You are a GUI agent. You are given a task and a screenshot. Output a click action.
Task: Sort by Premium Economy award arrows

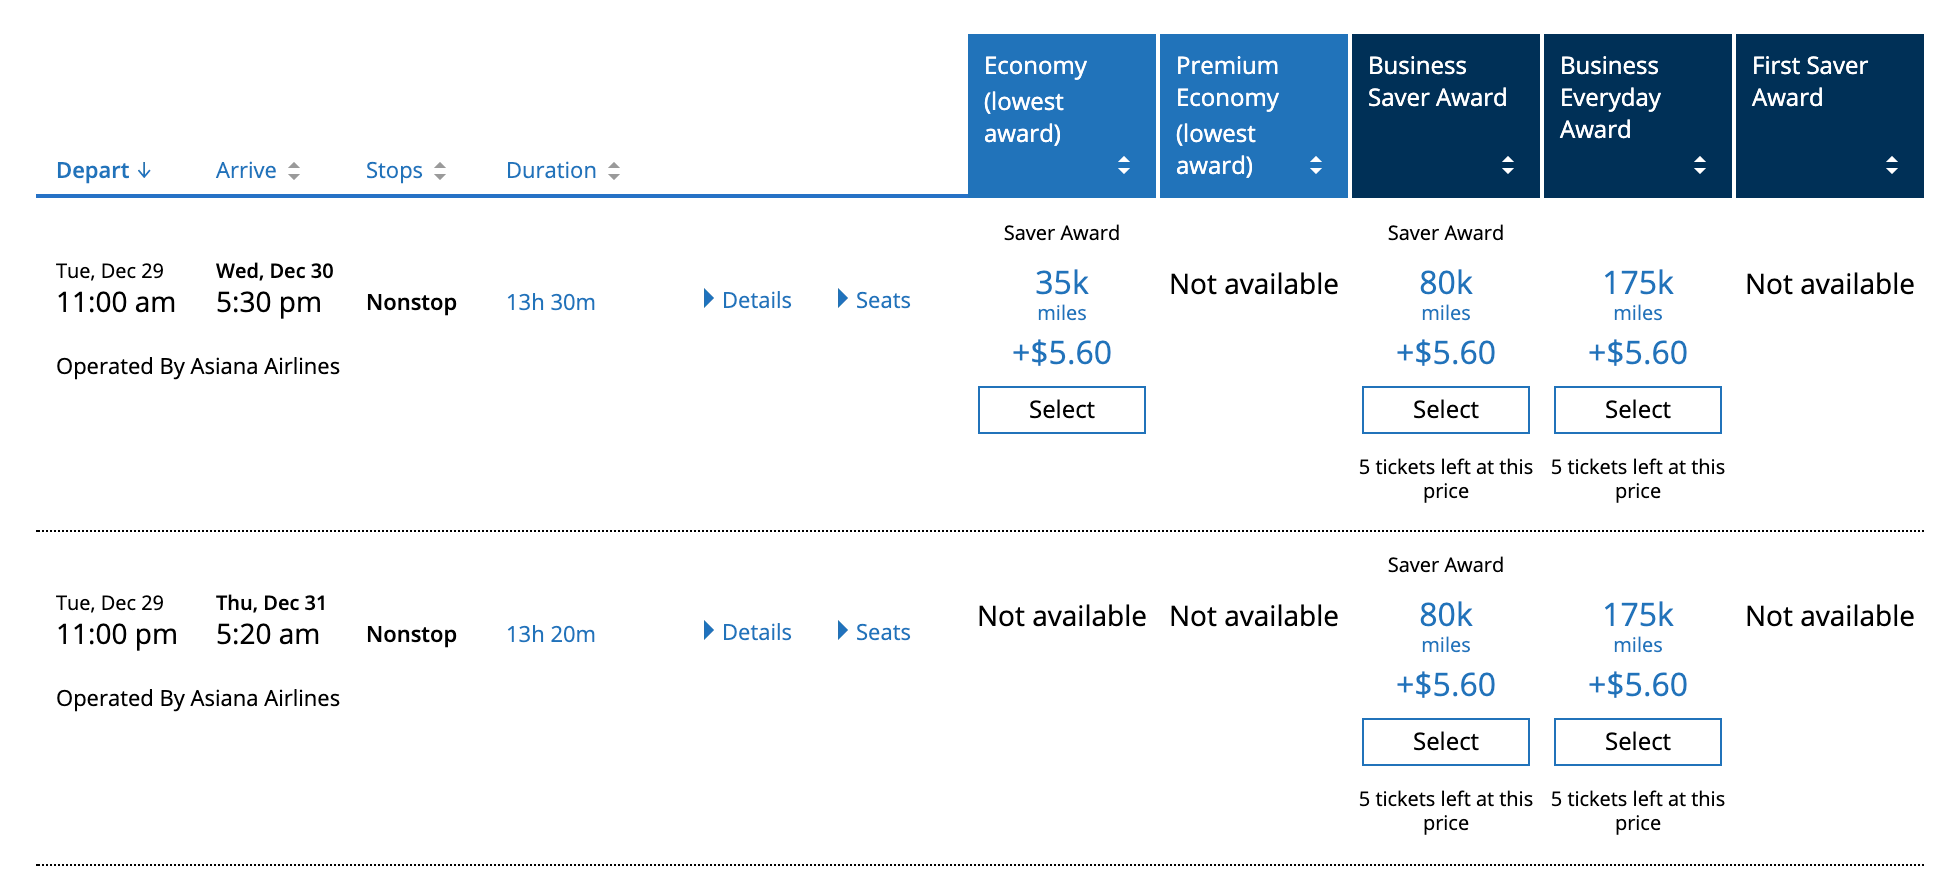1316,165
